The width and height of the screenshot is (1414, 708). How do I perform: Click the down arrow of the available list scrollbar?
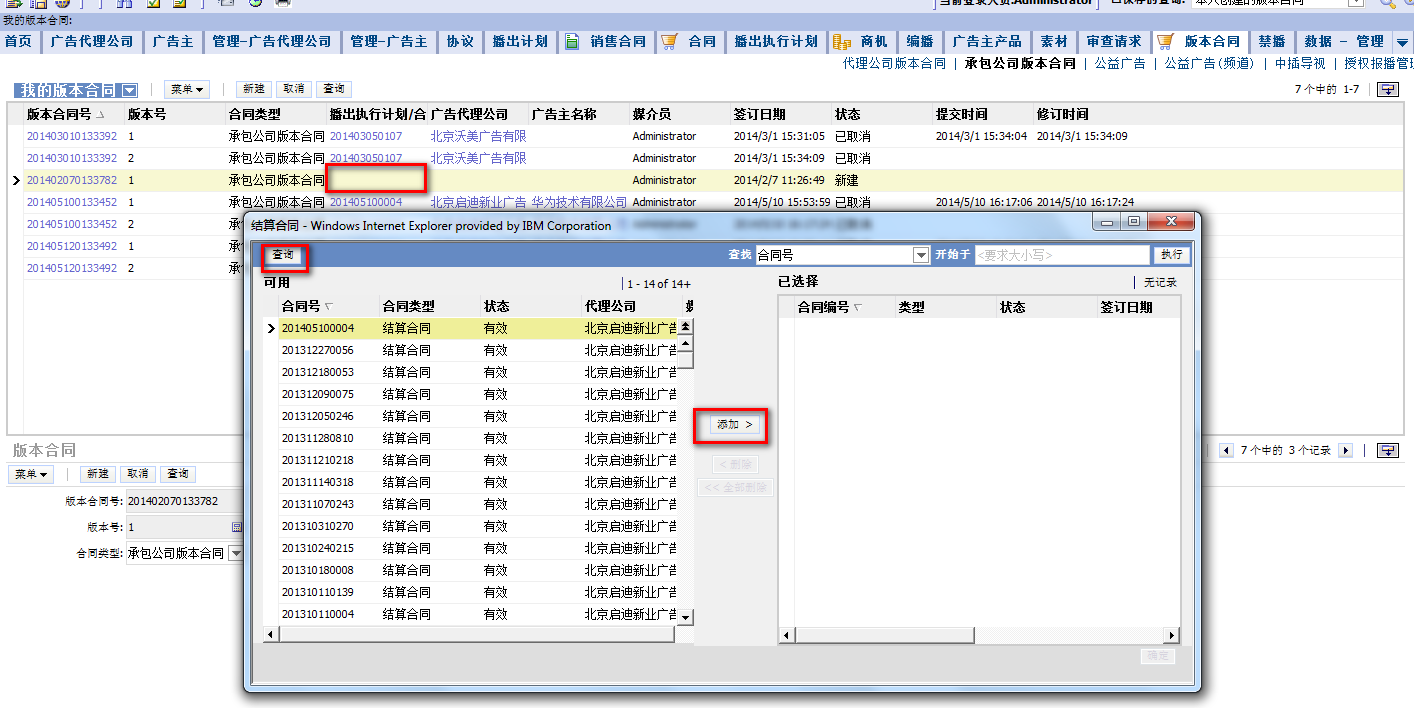click(x=686, y=617)
